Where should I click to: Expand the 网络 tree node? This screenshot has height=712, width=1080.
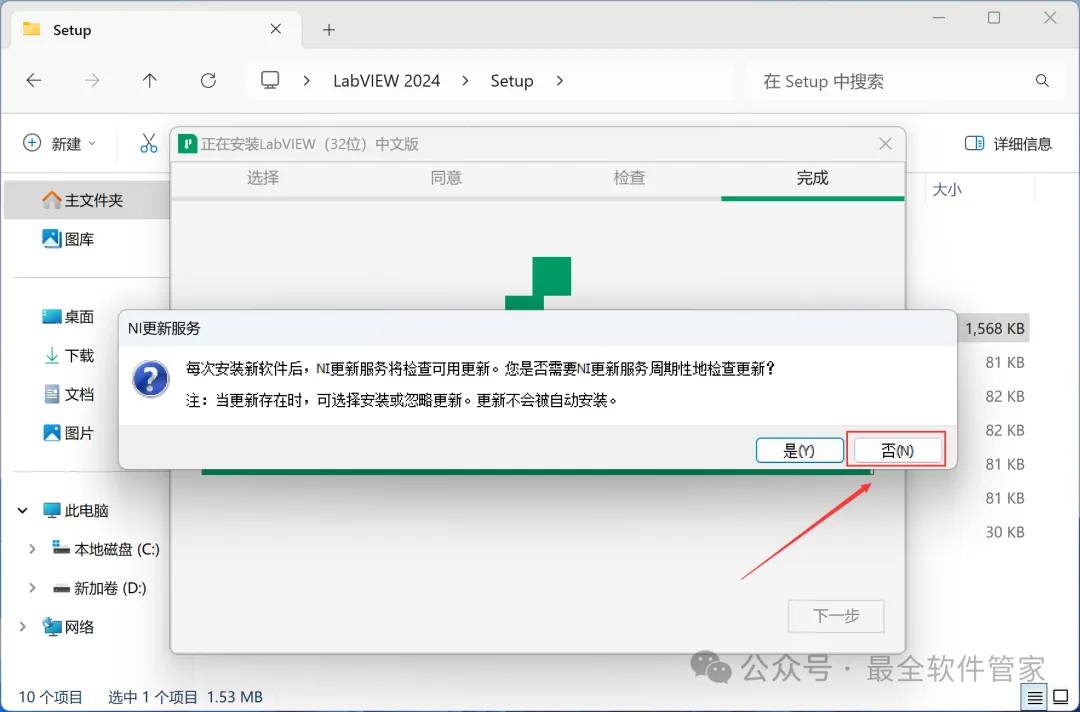coord(22,627)
